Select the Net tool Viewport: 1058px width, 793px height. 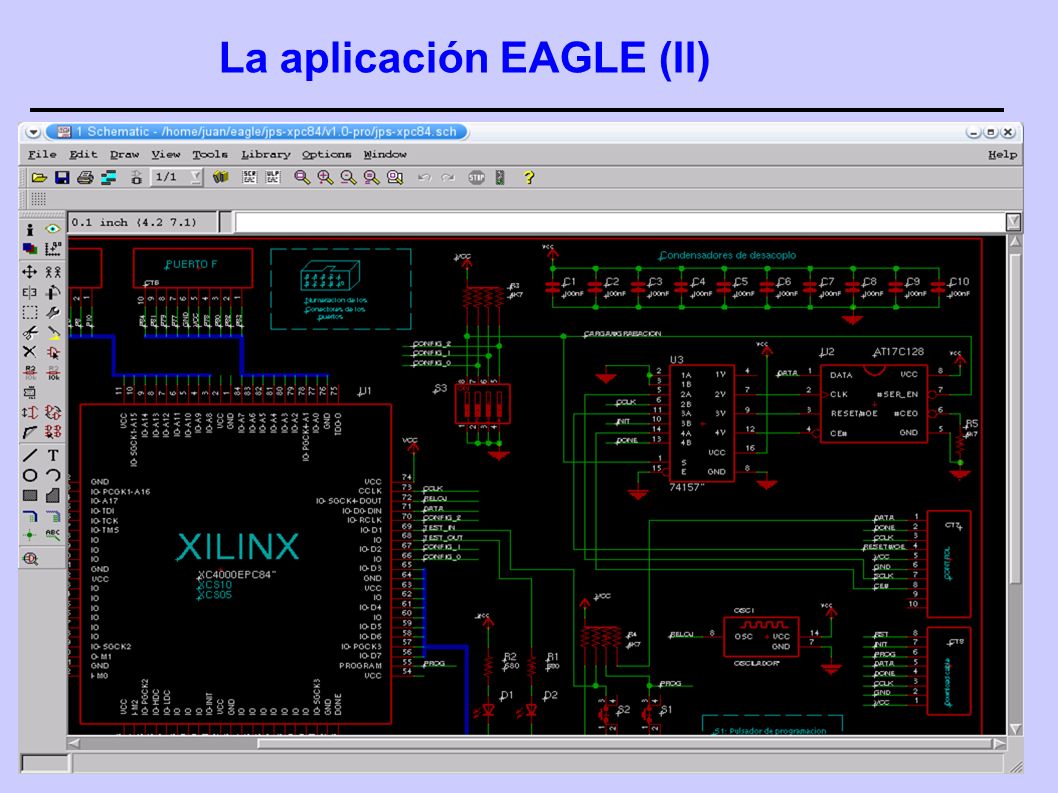point(53,516)
